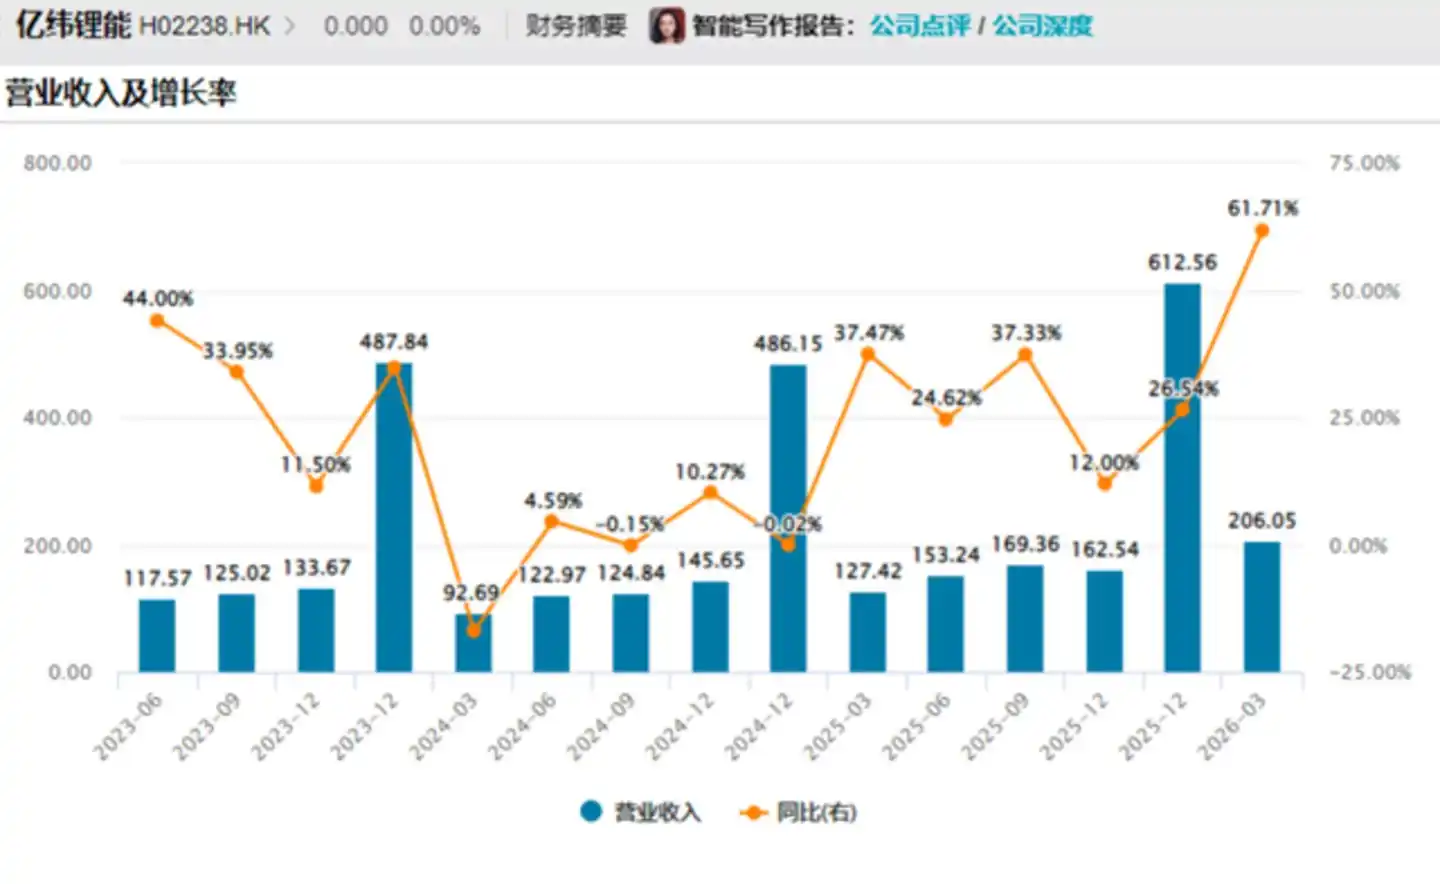Click the 800.00 left axis value

pyautogui.click(x=57, y=163)
